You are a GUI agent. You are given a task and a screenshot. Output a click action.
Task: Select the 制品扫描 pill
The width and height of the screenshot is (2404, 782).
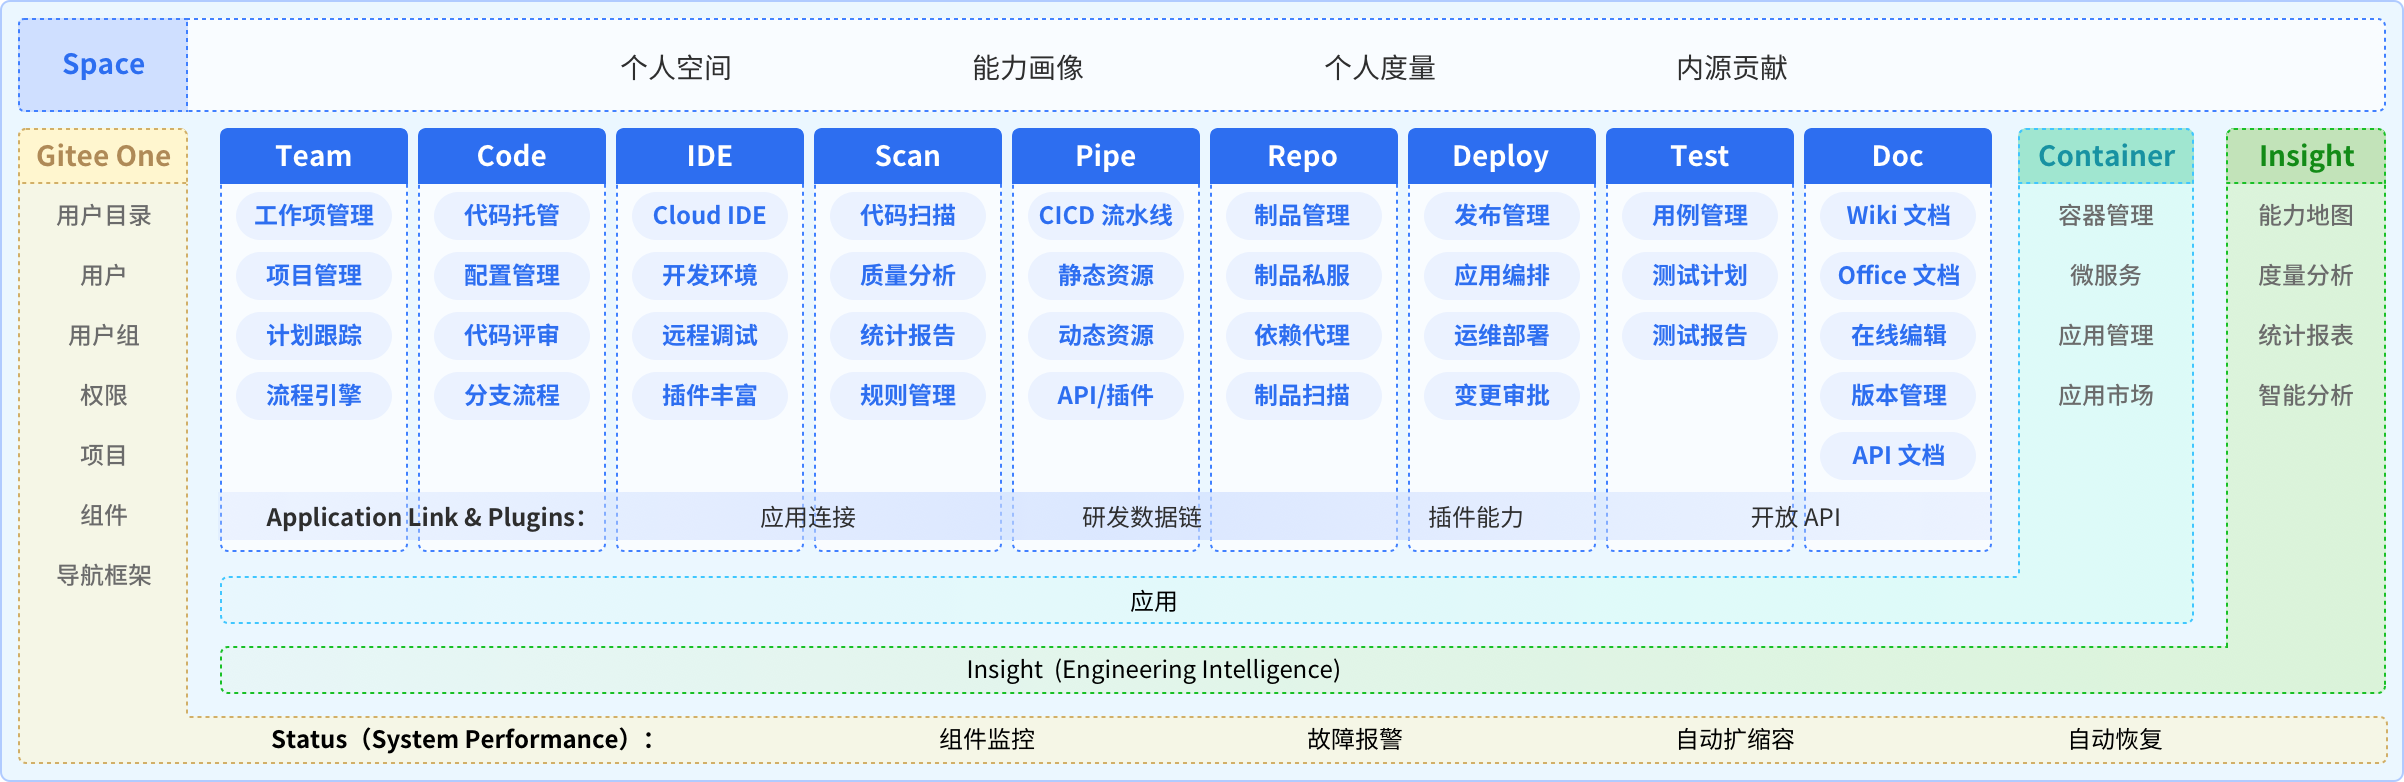[x=1303, y=396]
